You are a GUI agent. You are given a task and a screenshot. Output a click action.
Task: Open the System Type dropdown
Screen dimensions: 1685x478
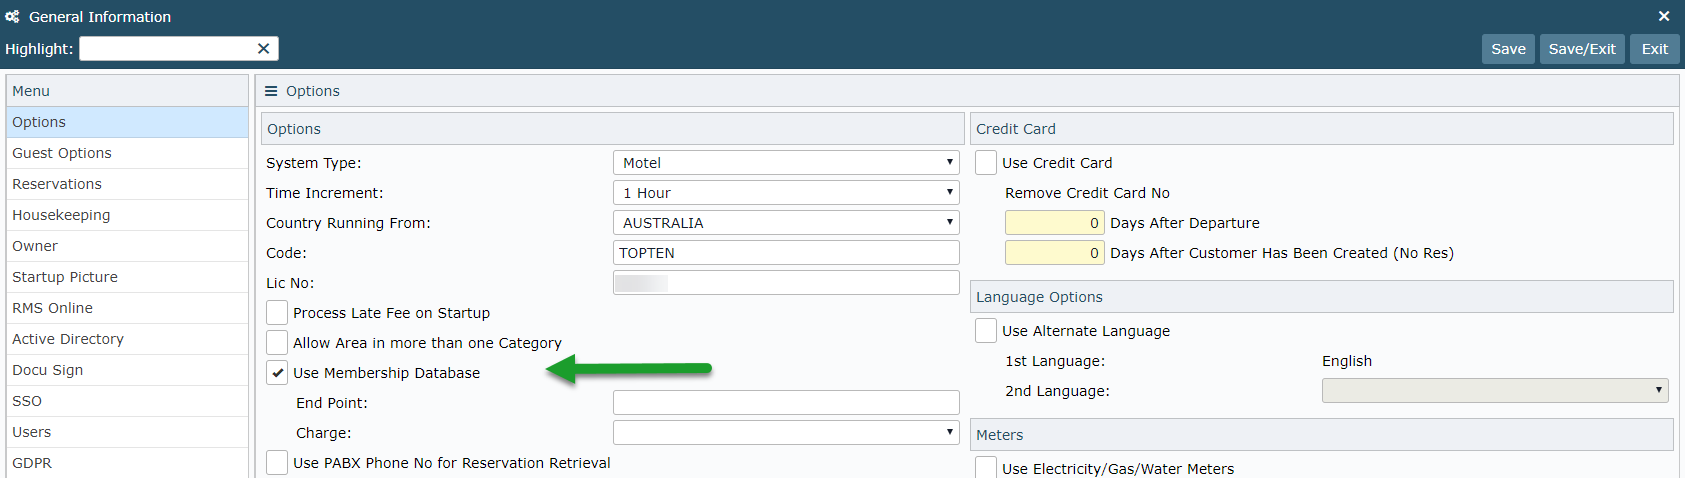(785, 163)
